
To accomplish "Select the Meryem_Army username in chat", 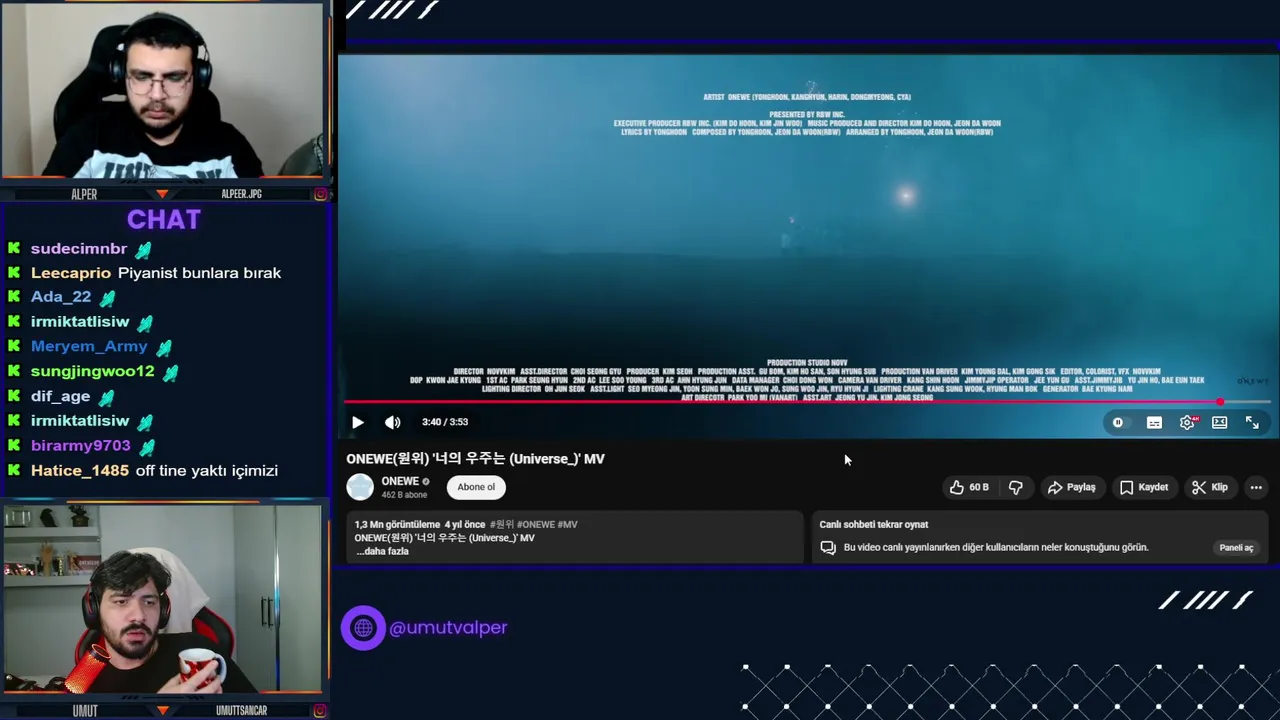I will click(x=89, y=347).
